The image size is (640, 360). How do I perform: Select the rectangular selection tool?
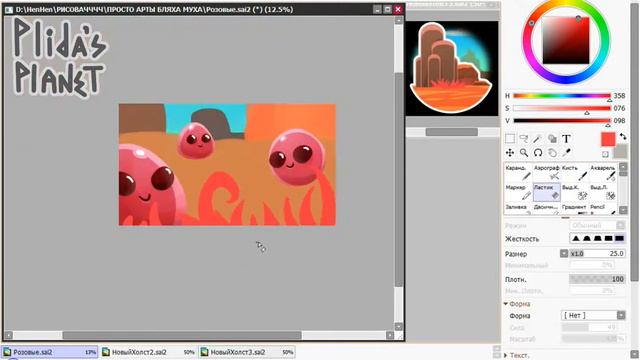(x=510, y=139)
